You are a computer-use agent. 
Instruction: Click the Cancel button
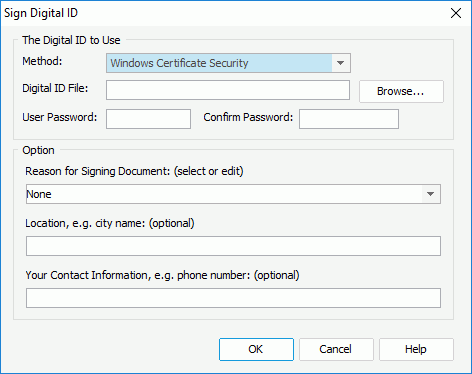click(336, 349)
